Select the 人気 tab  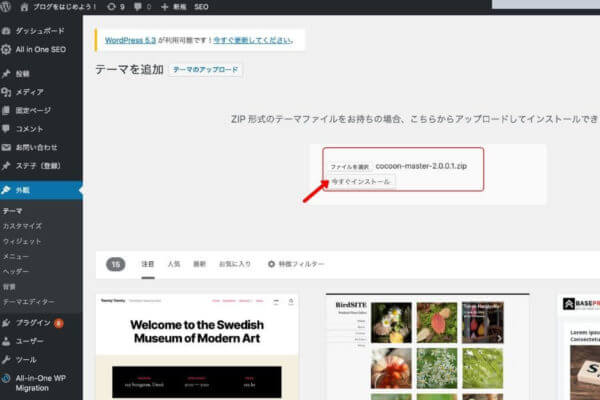pos(174,264)
